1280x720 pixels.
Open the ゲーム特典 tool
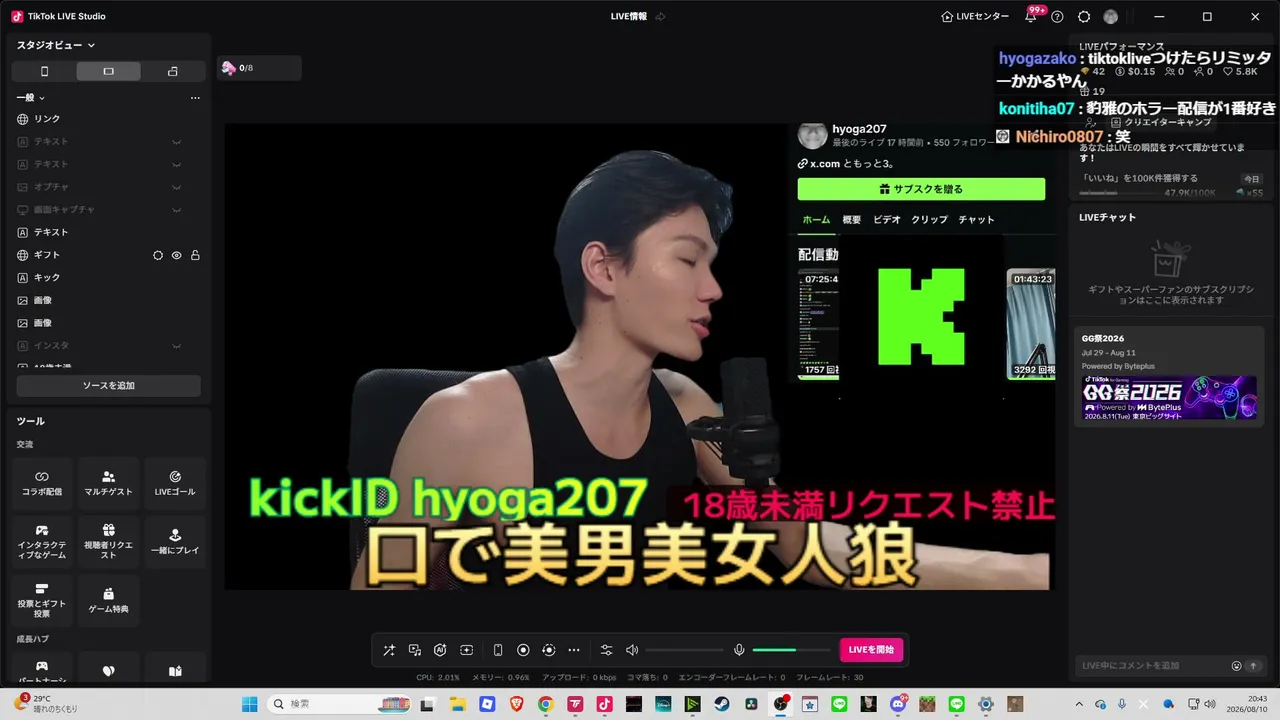(108, 600)
